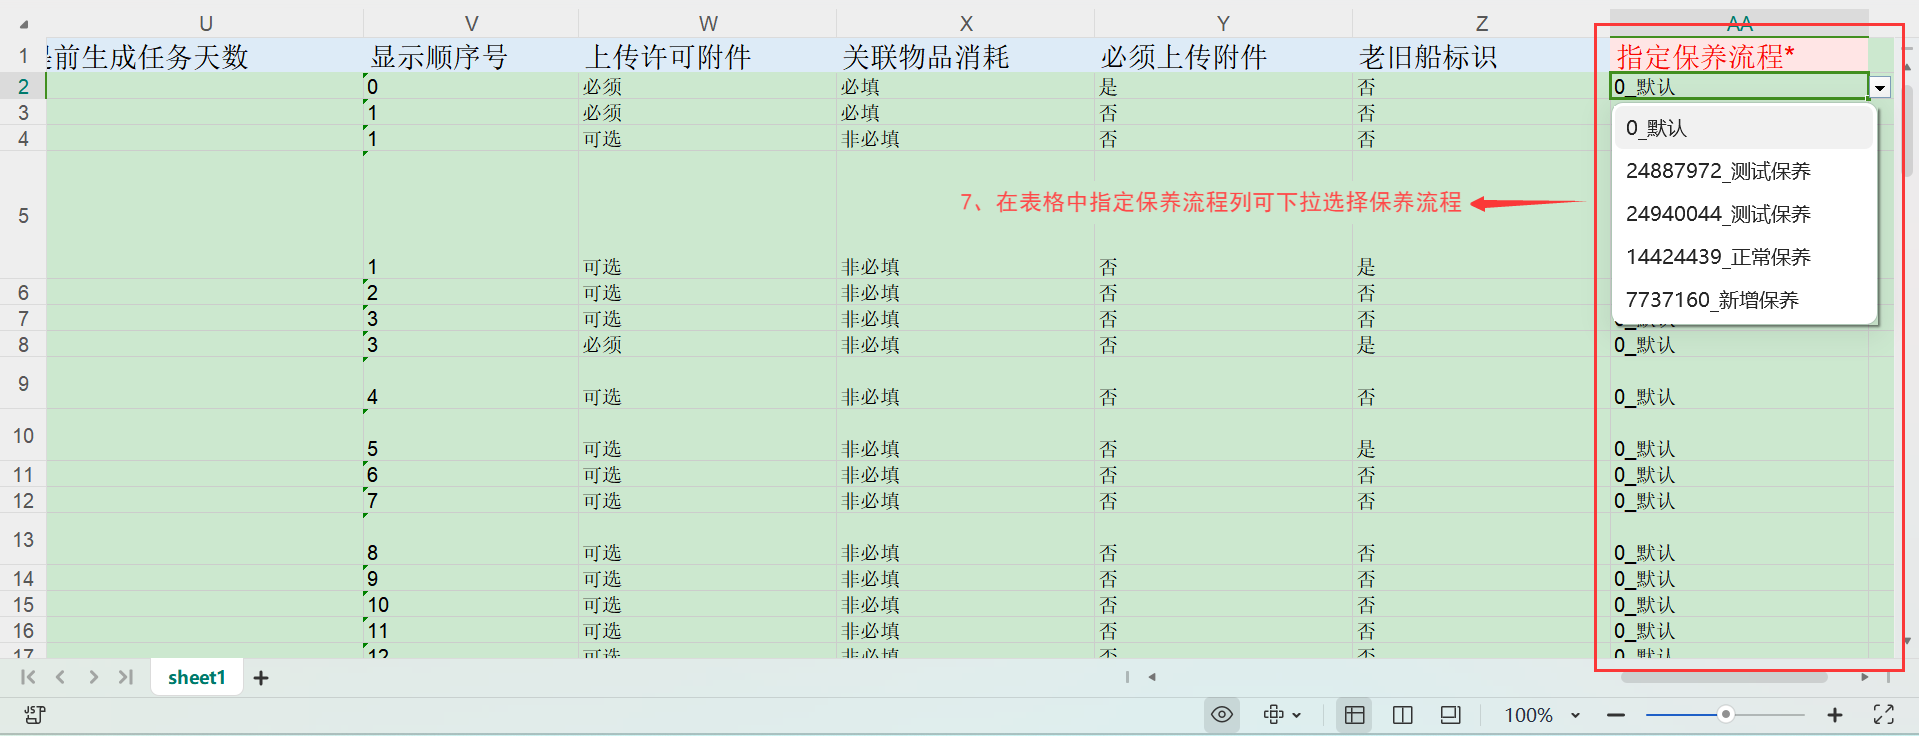
Task: Switch to page layout view icon
Action: [1451, 714]
